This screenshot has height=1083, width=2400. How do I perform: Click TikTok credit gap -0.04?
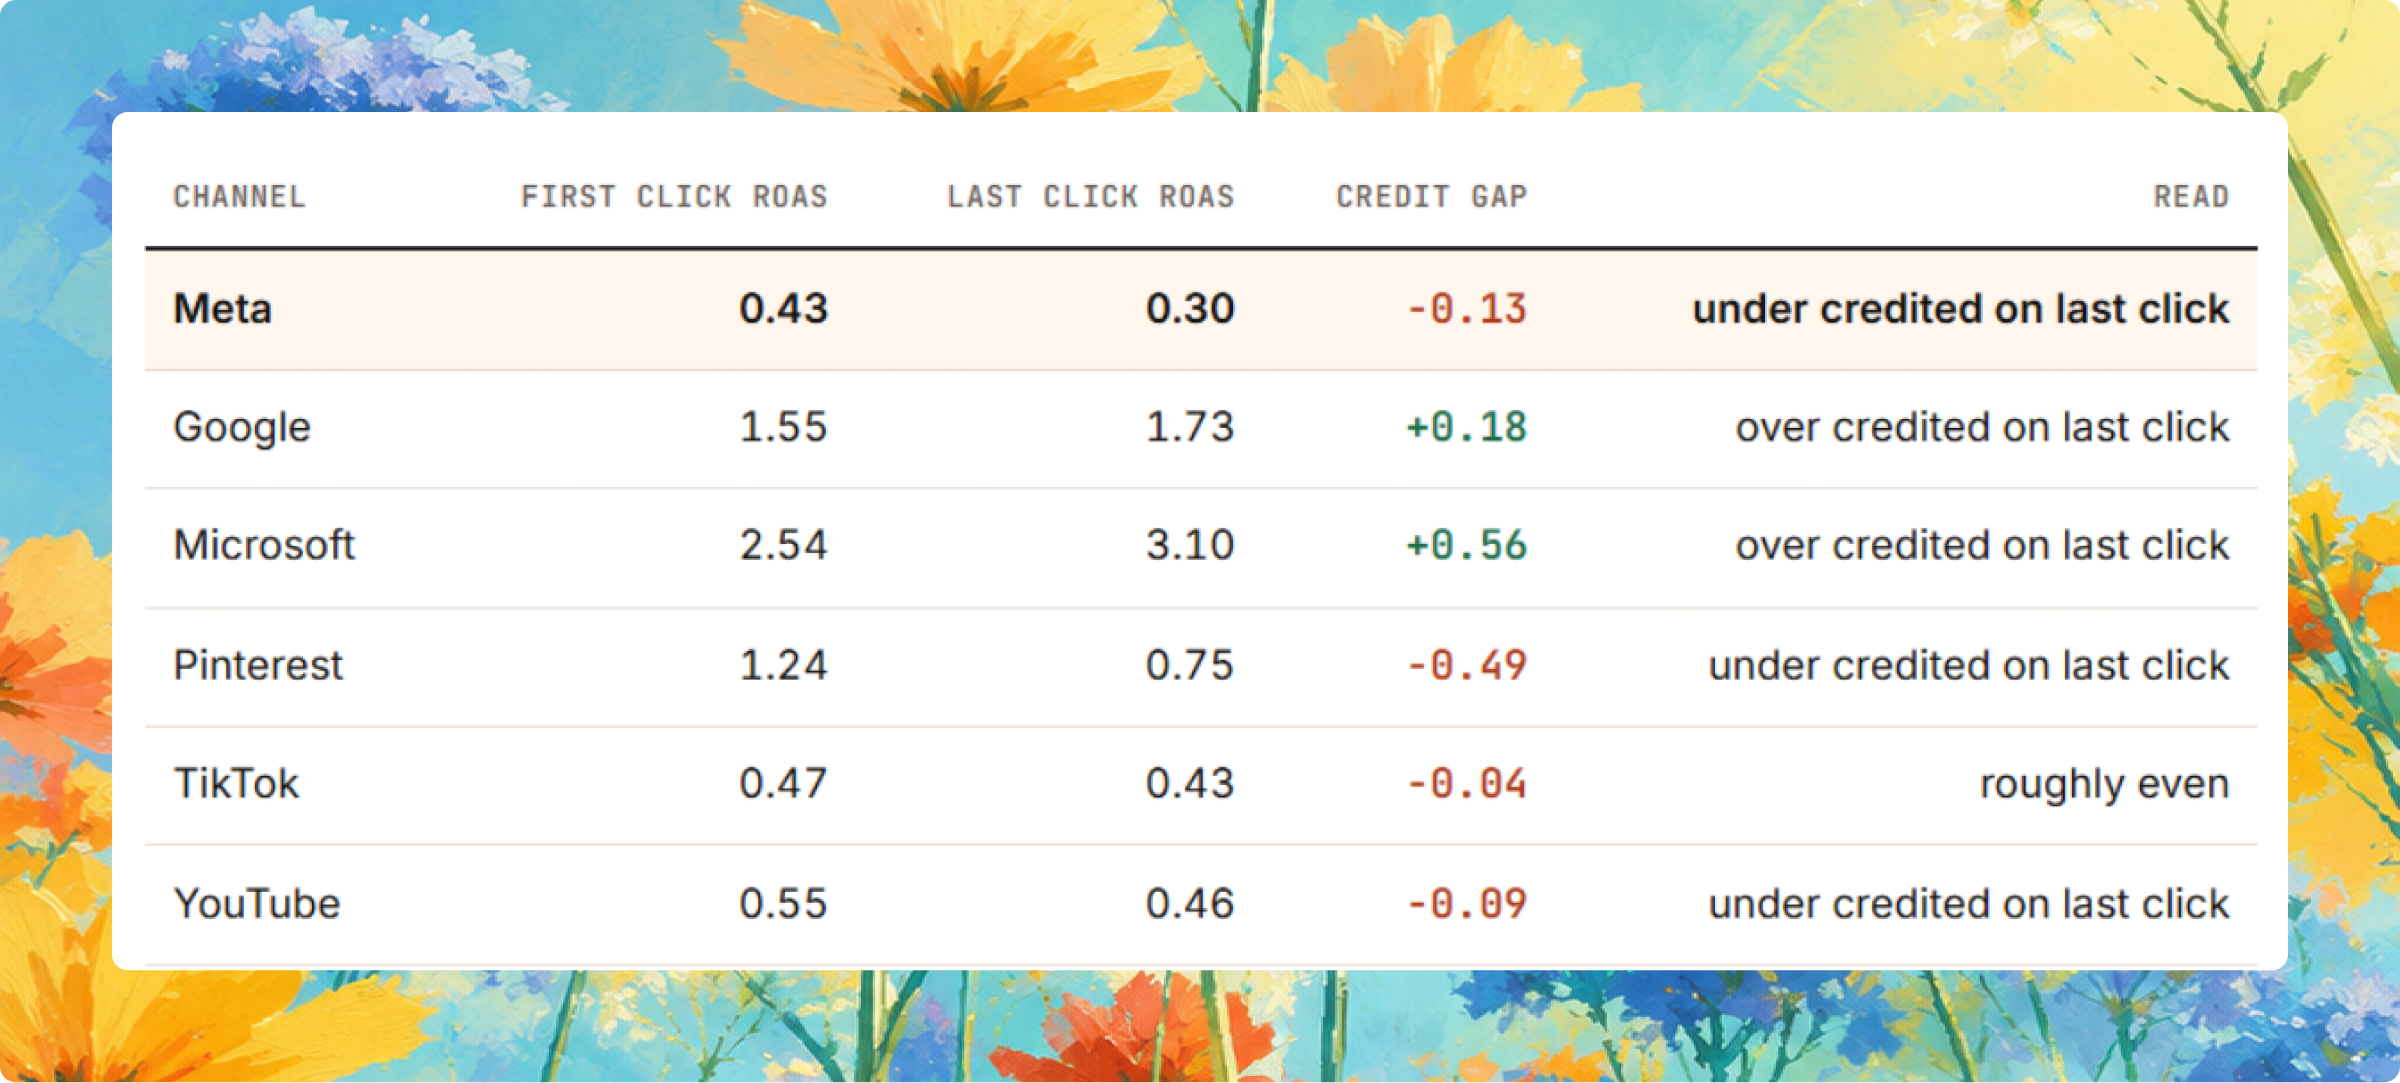point(1467,784)
